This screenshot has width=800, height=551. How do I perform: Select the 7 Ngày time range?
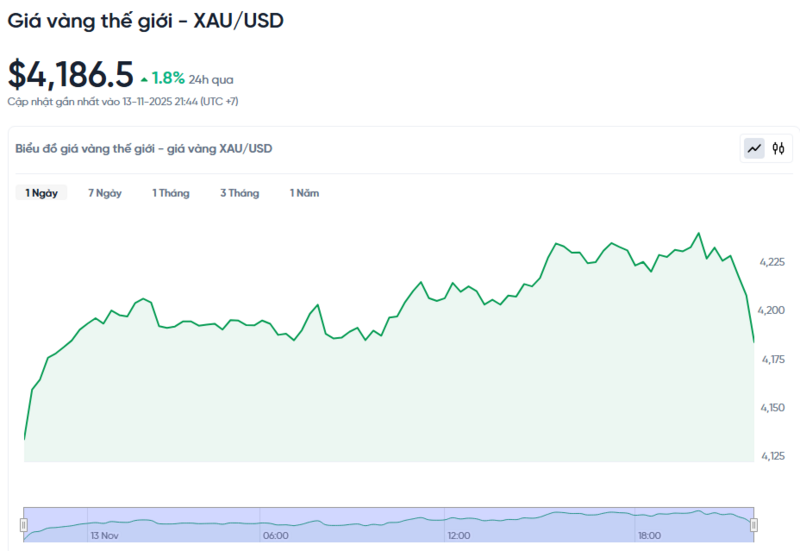click(105, 193)
